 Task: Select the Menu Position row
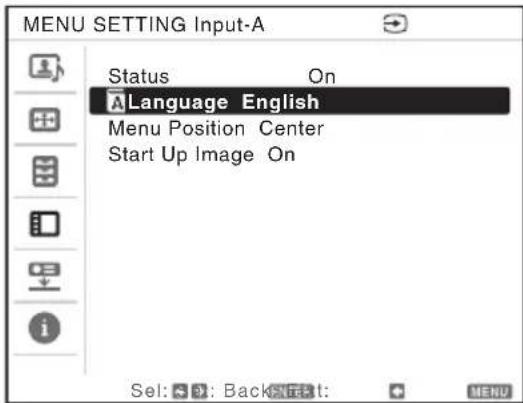(300, 128)
